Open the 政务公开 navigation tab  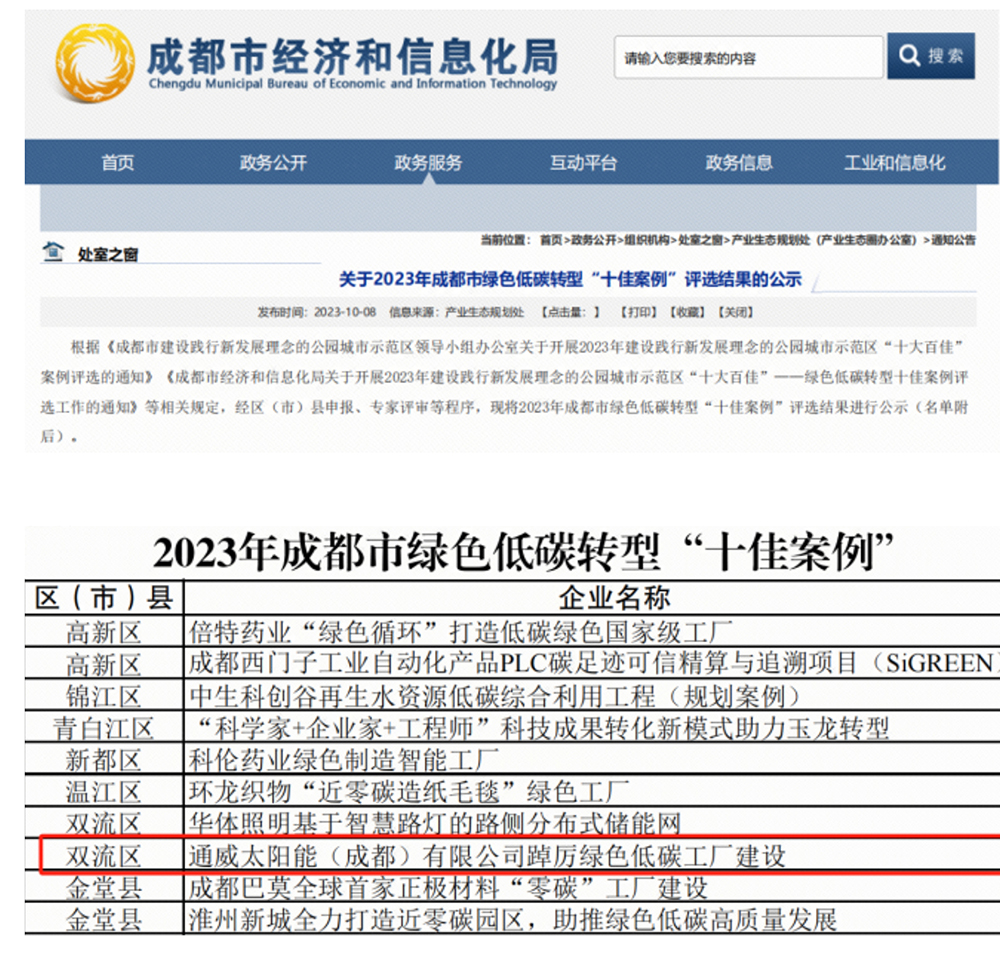pos(273,163)
